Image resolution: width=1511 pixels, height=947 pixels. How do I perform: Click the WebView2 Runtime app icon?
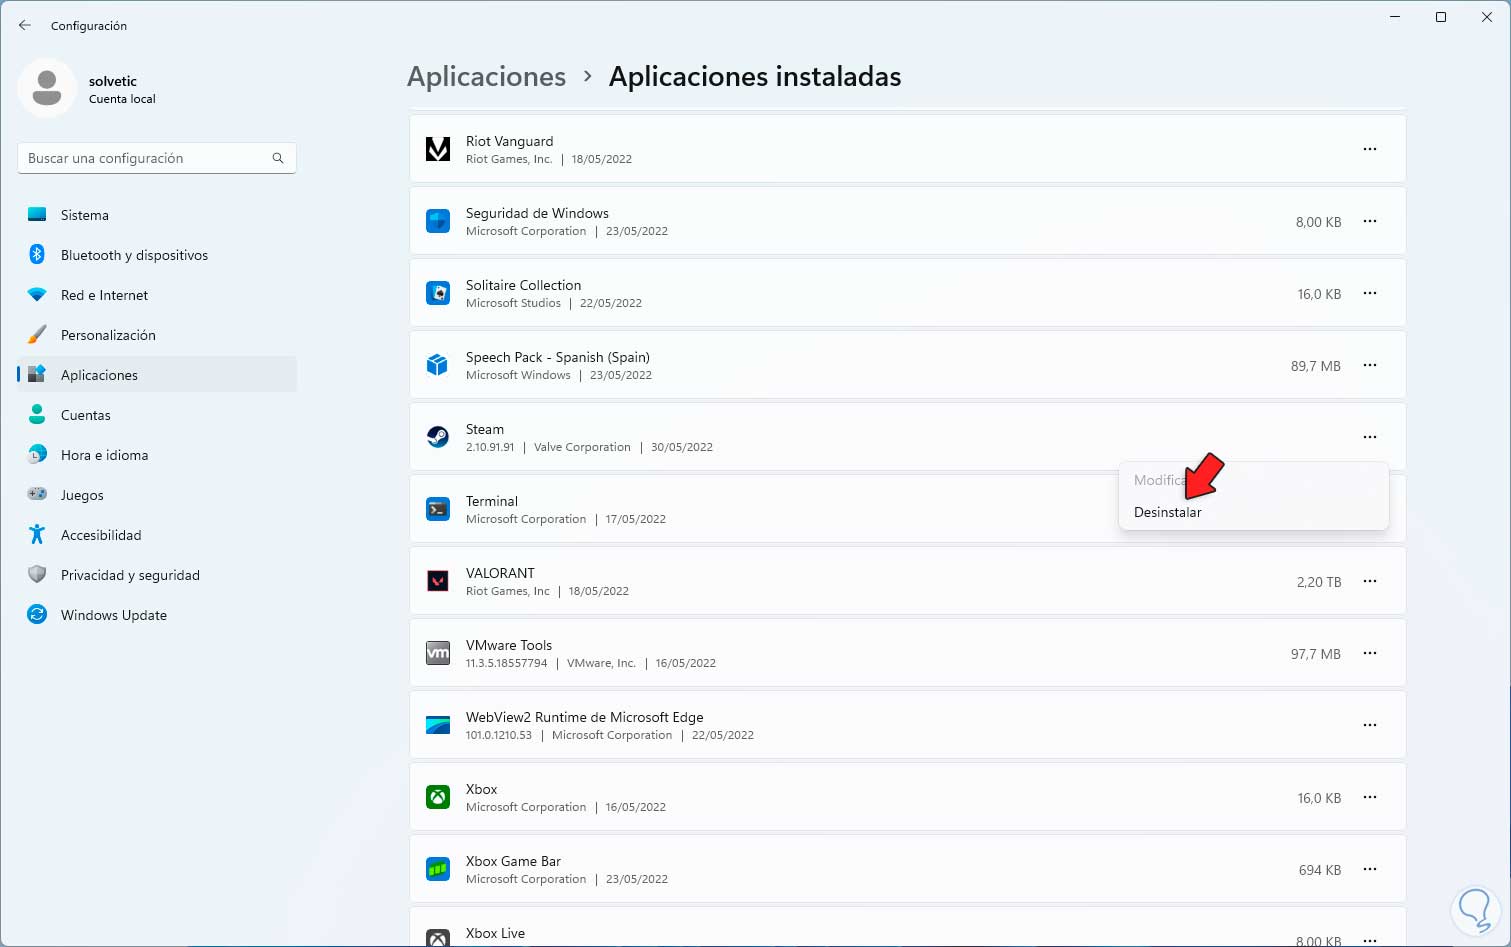[x=438, y=725]
